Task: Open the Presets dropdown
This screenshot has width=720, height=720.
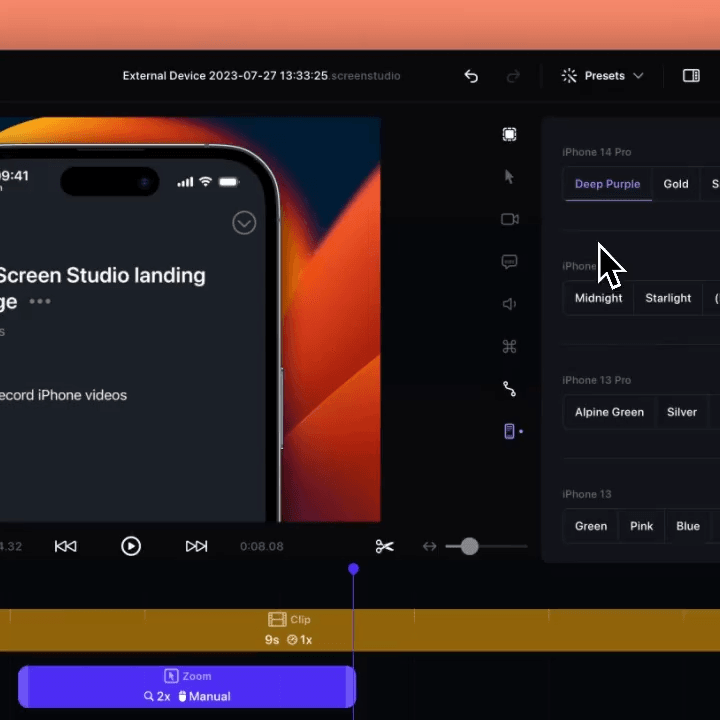Action: pos(603,76)
